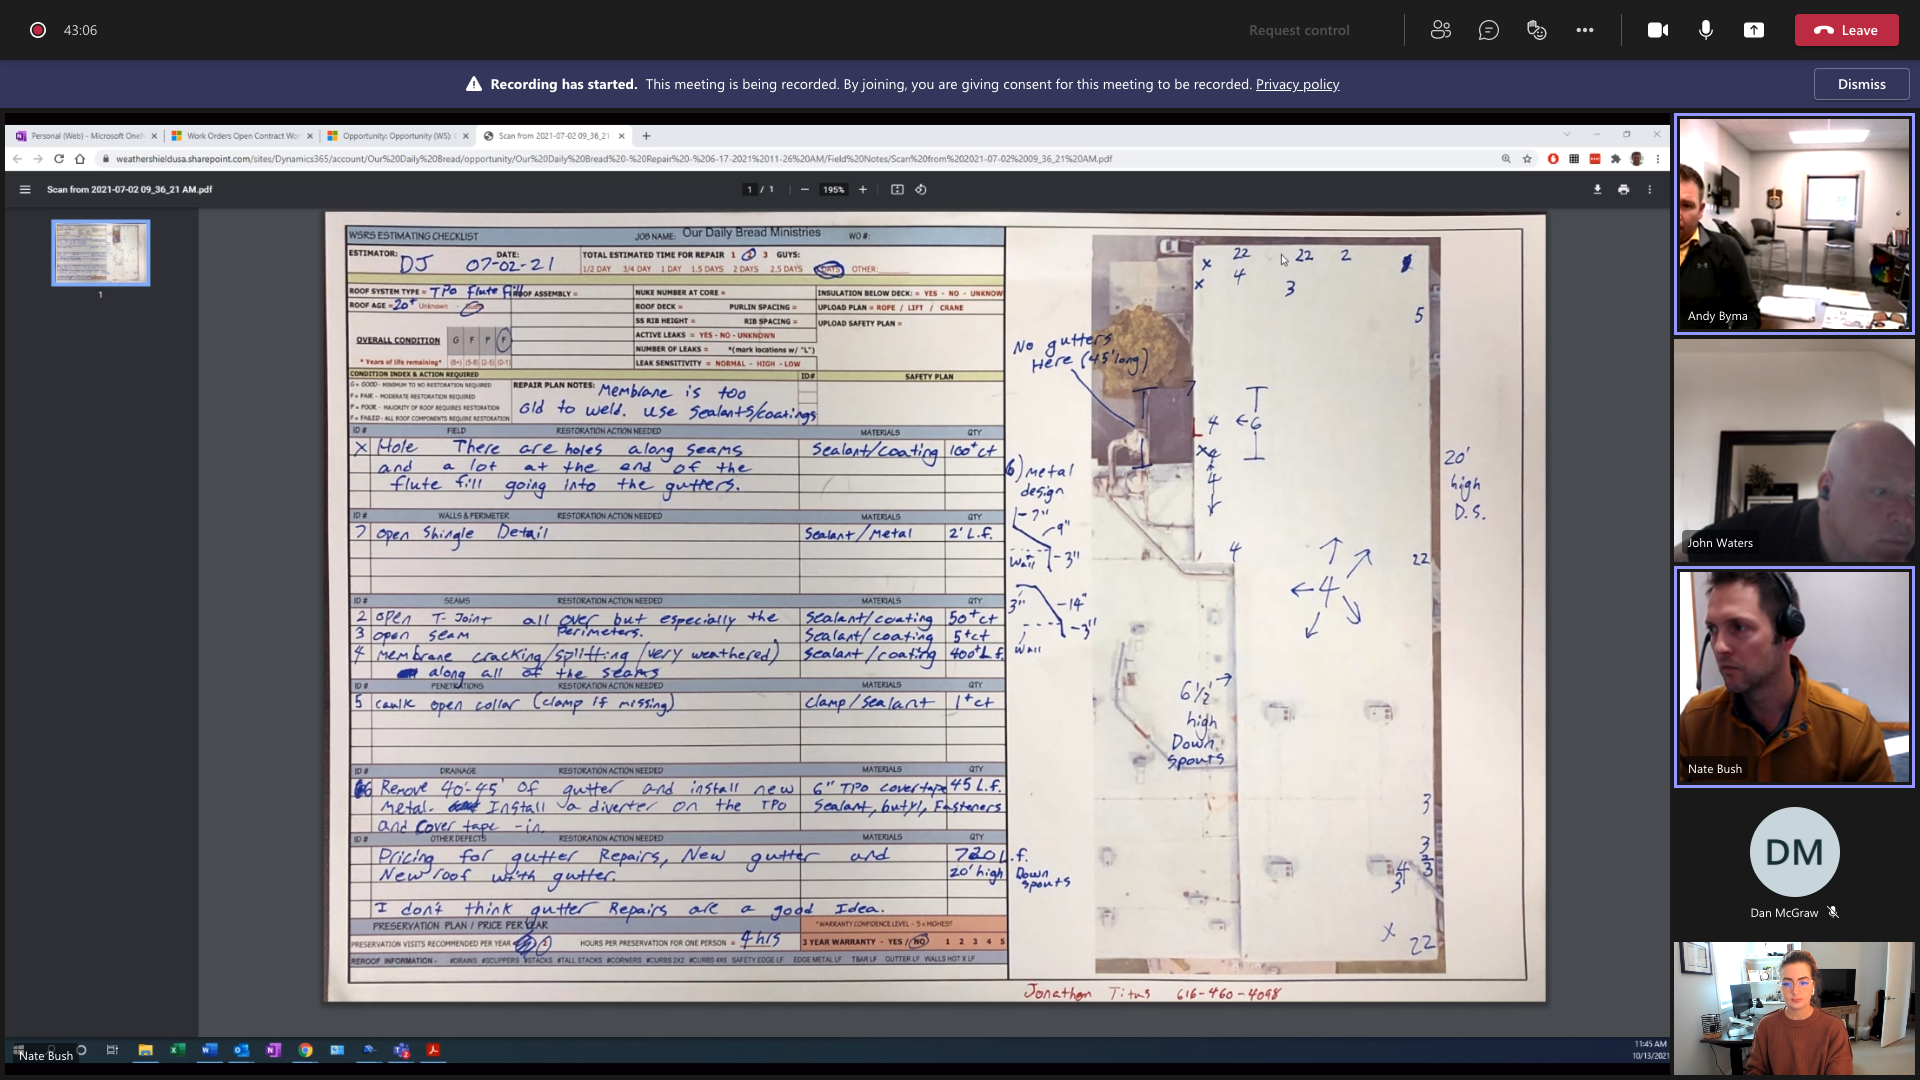Switch to Work Orders Open Contract tab
Screen dimensions: 1920x1080
coord(240,136)
